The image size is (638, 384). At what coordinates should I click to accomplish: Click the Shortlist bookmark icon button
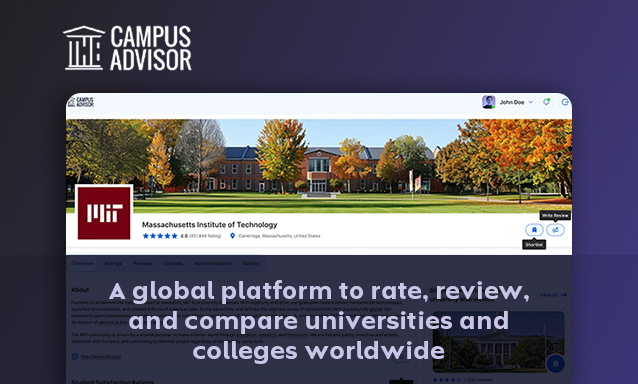tap(534, 230)
